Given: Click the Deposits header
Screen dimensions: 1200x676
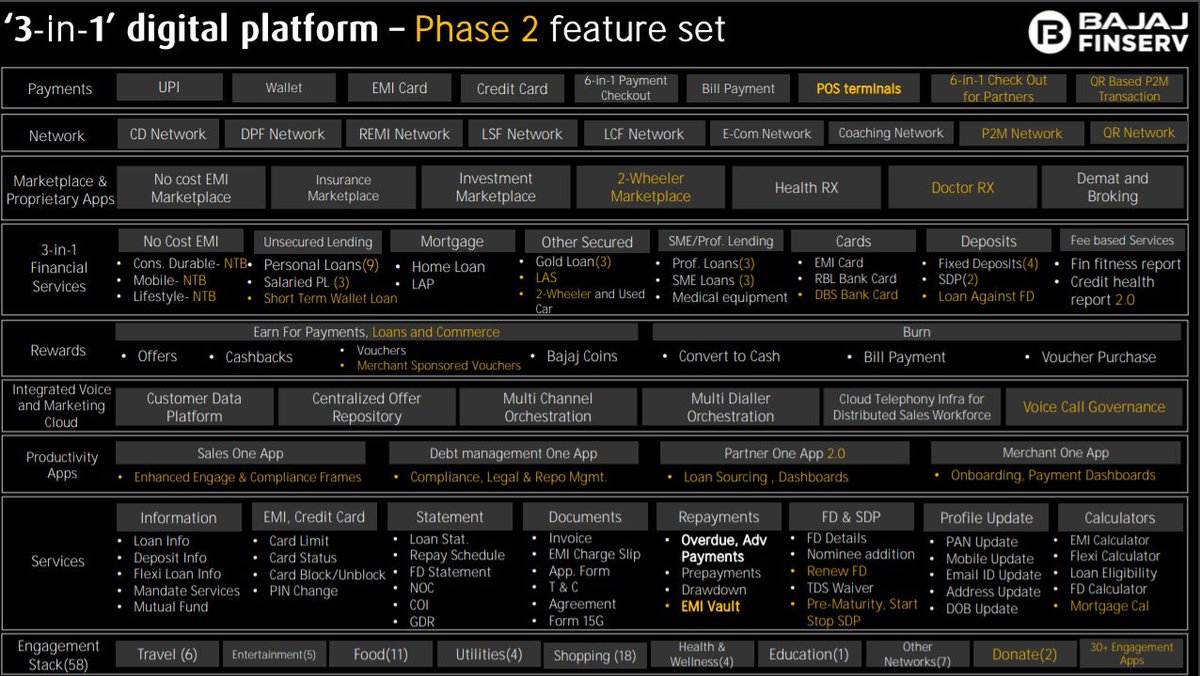Looking at the screenshot, I should tap(988, 241).
